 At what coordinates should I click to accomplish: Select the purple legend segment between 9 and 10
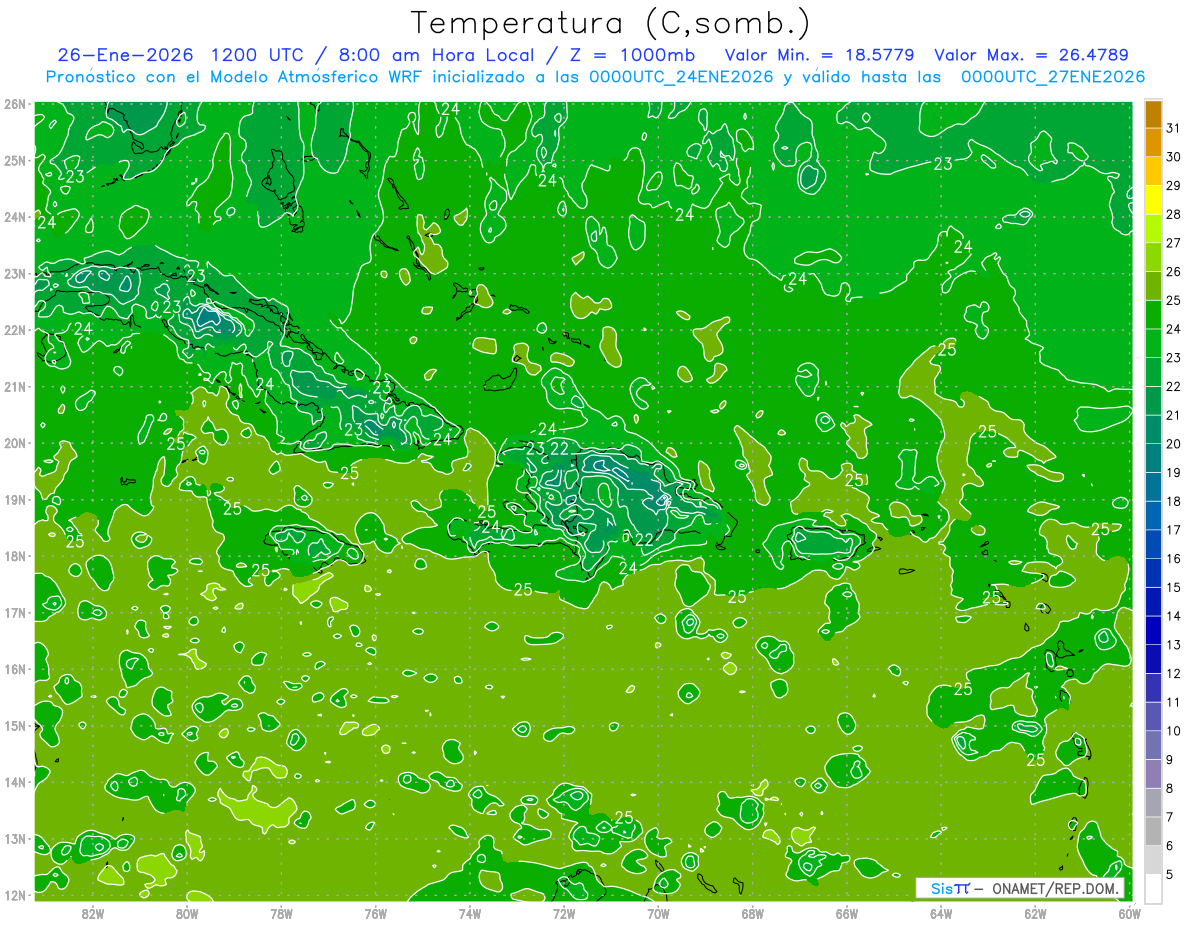click(1153, 746)
